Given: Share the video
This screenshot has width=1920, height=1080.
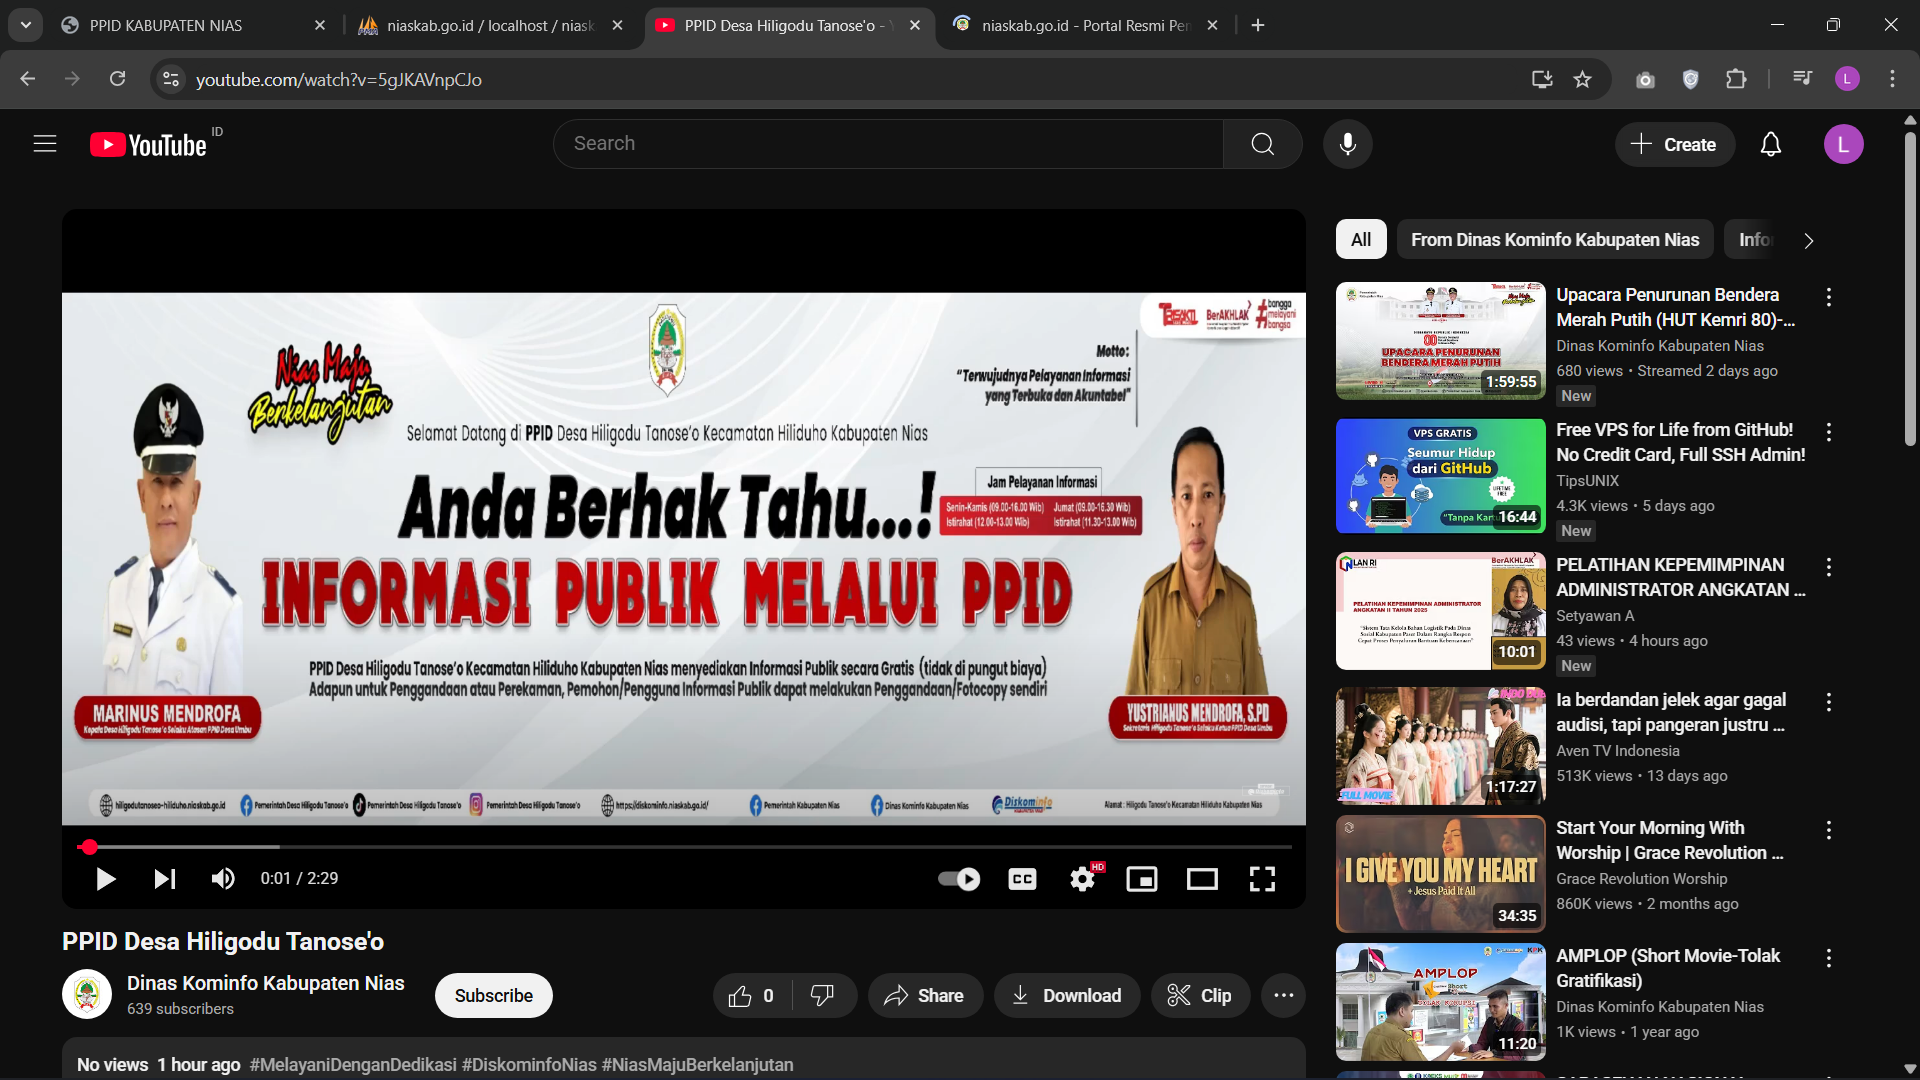Looking at the screenshot, I should (925, 996).
